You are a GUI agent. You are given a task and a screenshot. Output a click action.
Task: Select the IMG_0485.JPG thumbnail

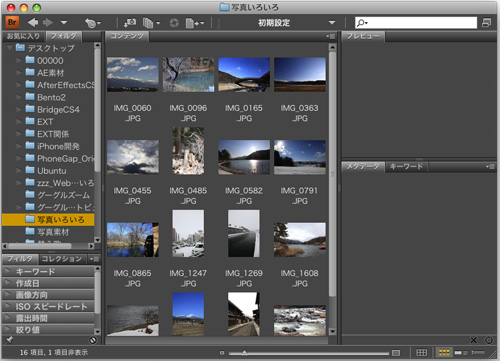pos(188,151)
